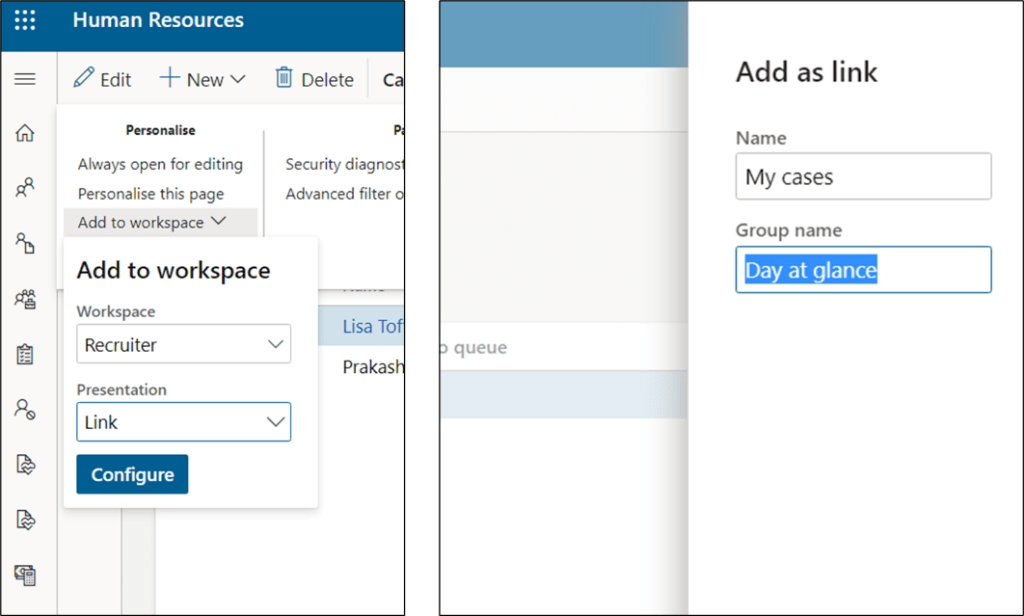The width and height of the screenshot is (1024, 616).
Task: Open the clipboard checklist sidebar icon
Action: [x=25, y=354]
